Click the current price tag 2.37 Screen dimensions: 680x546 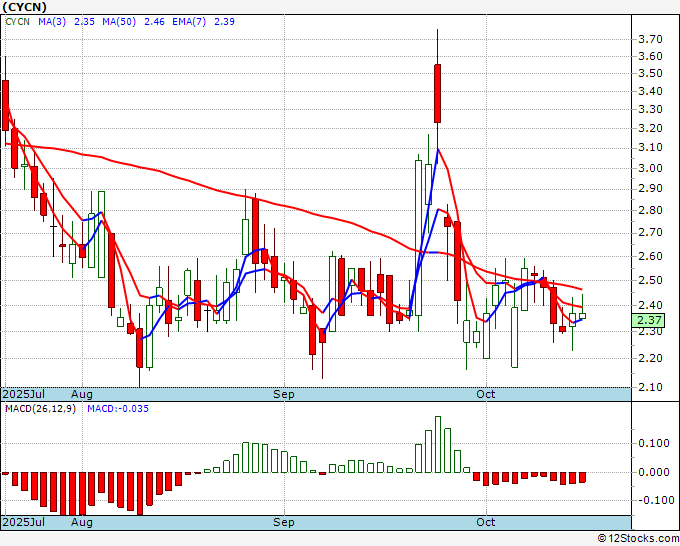pyautogui.click(x=648, y=320)
